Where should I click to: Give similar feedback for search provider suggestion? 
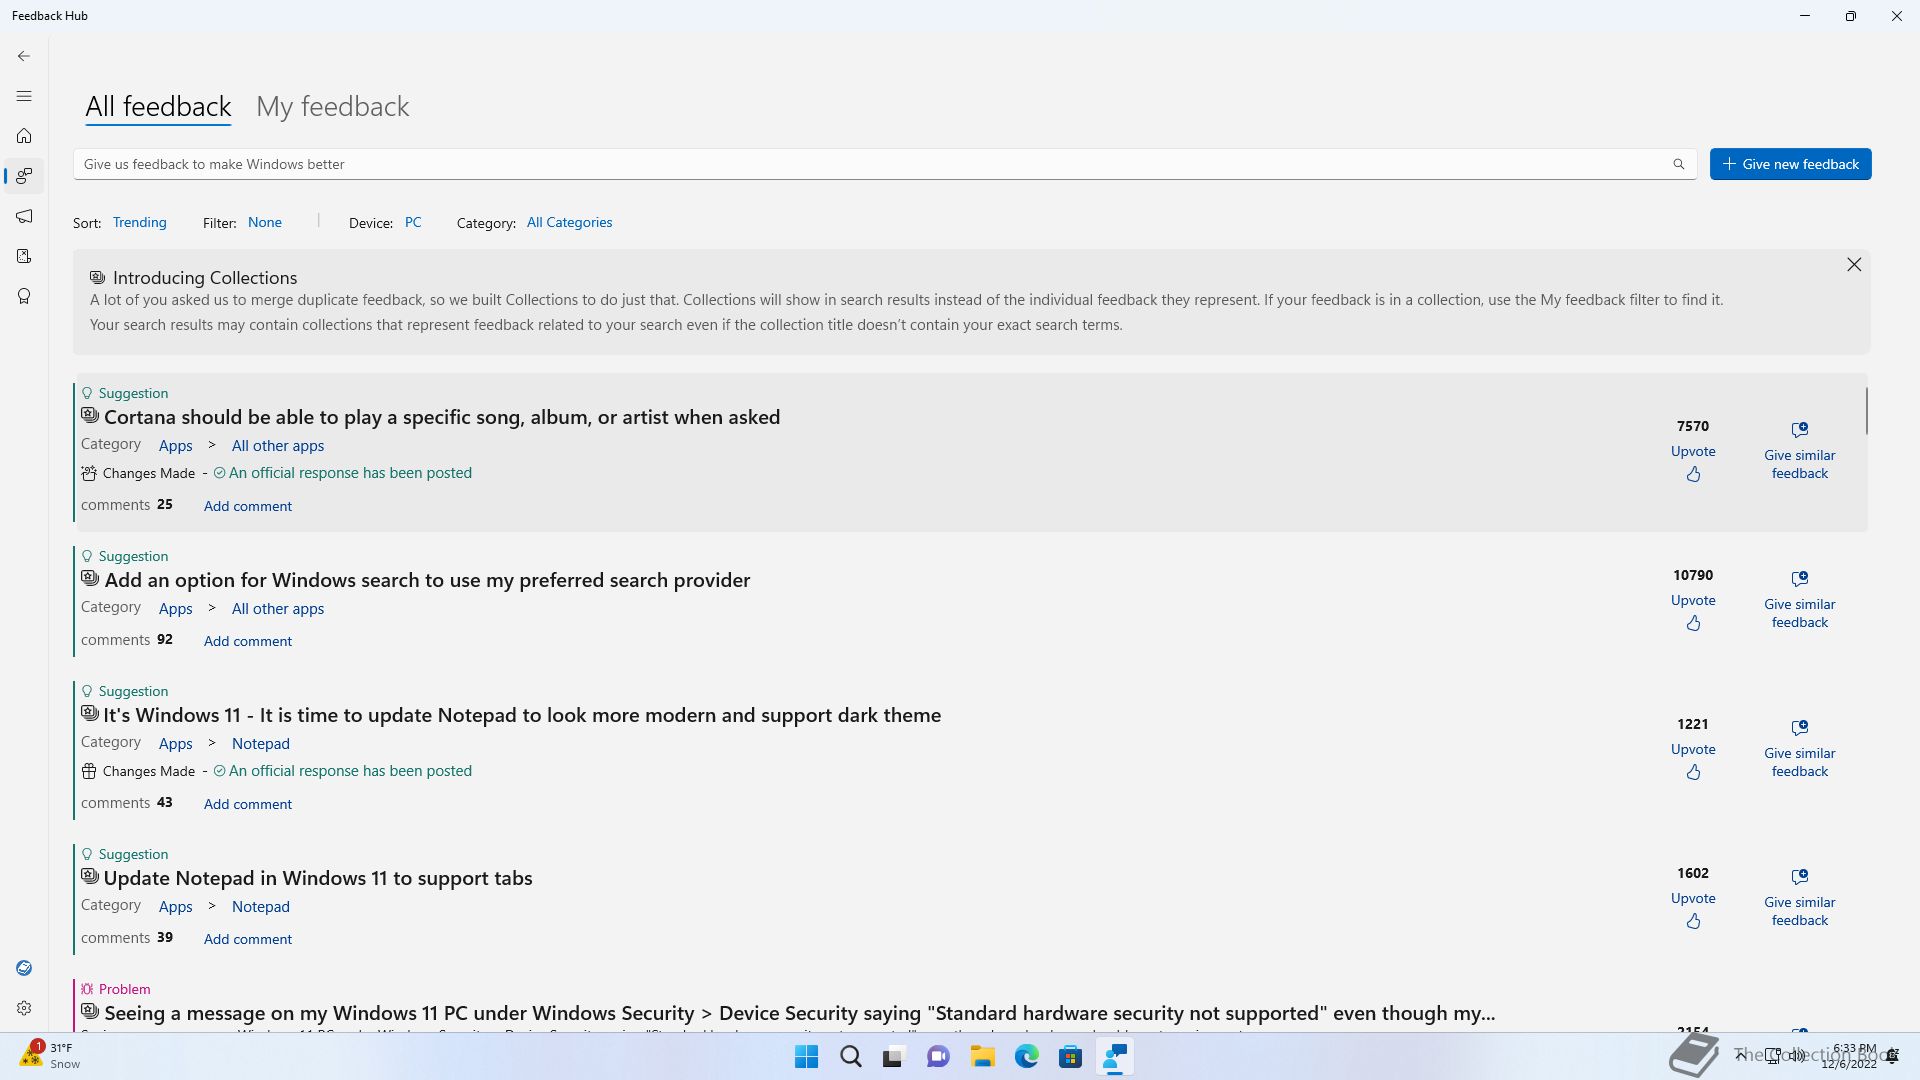point(1800,599)
